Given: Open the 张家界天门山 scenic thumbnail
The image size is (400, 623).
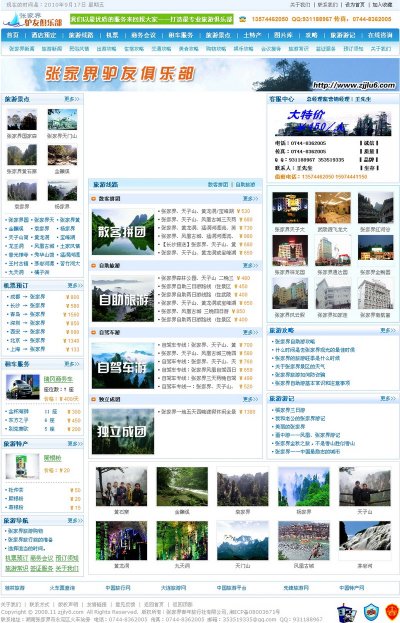Looking at the screenshot, I should pos(62,119).
